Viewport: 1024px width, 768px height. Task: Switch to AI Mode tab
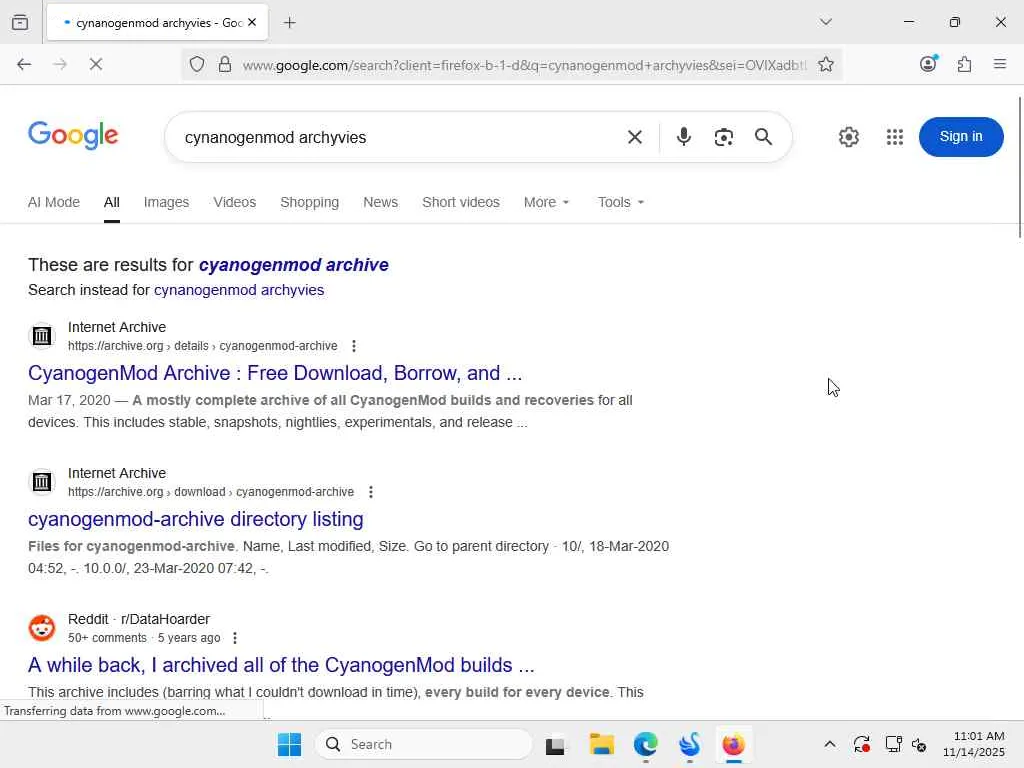point(54,202)
